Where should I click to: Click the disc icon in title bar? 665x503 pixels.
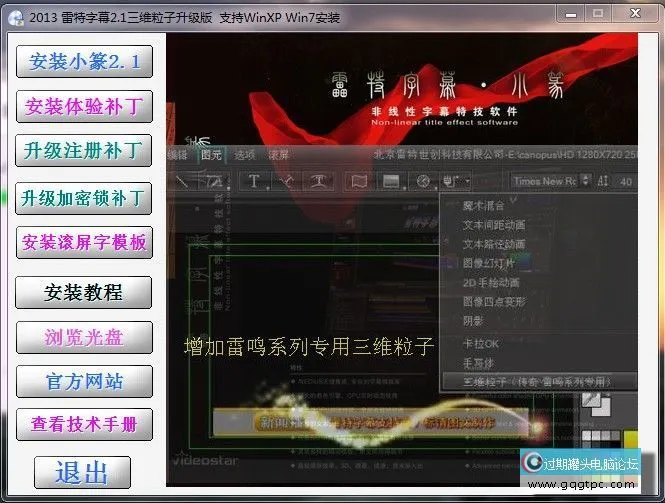pyautogui.click(x=16, y=17)
